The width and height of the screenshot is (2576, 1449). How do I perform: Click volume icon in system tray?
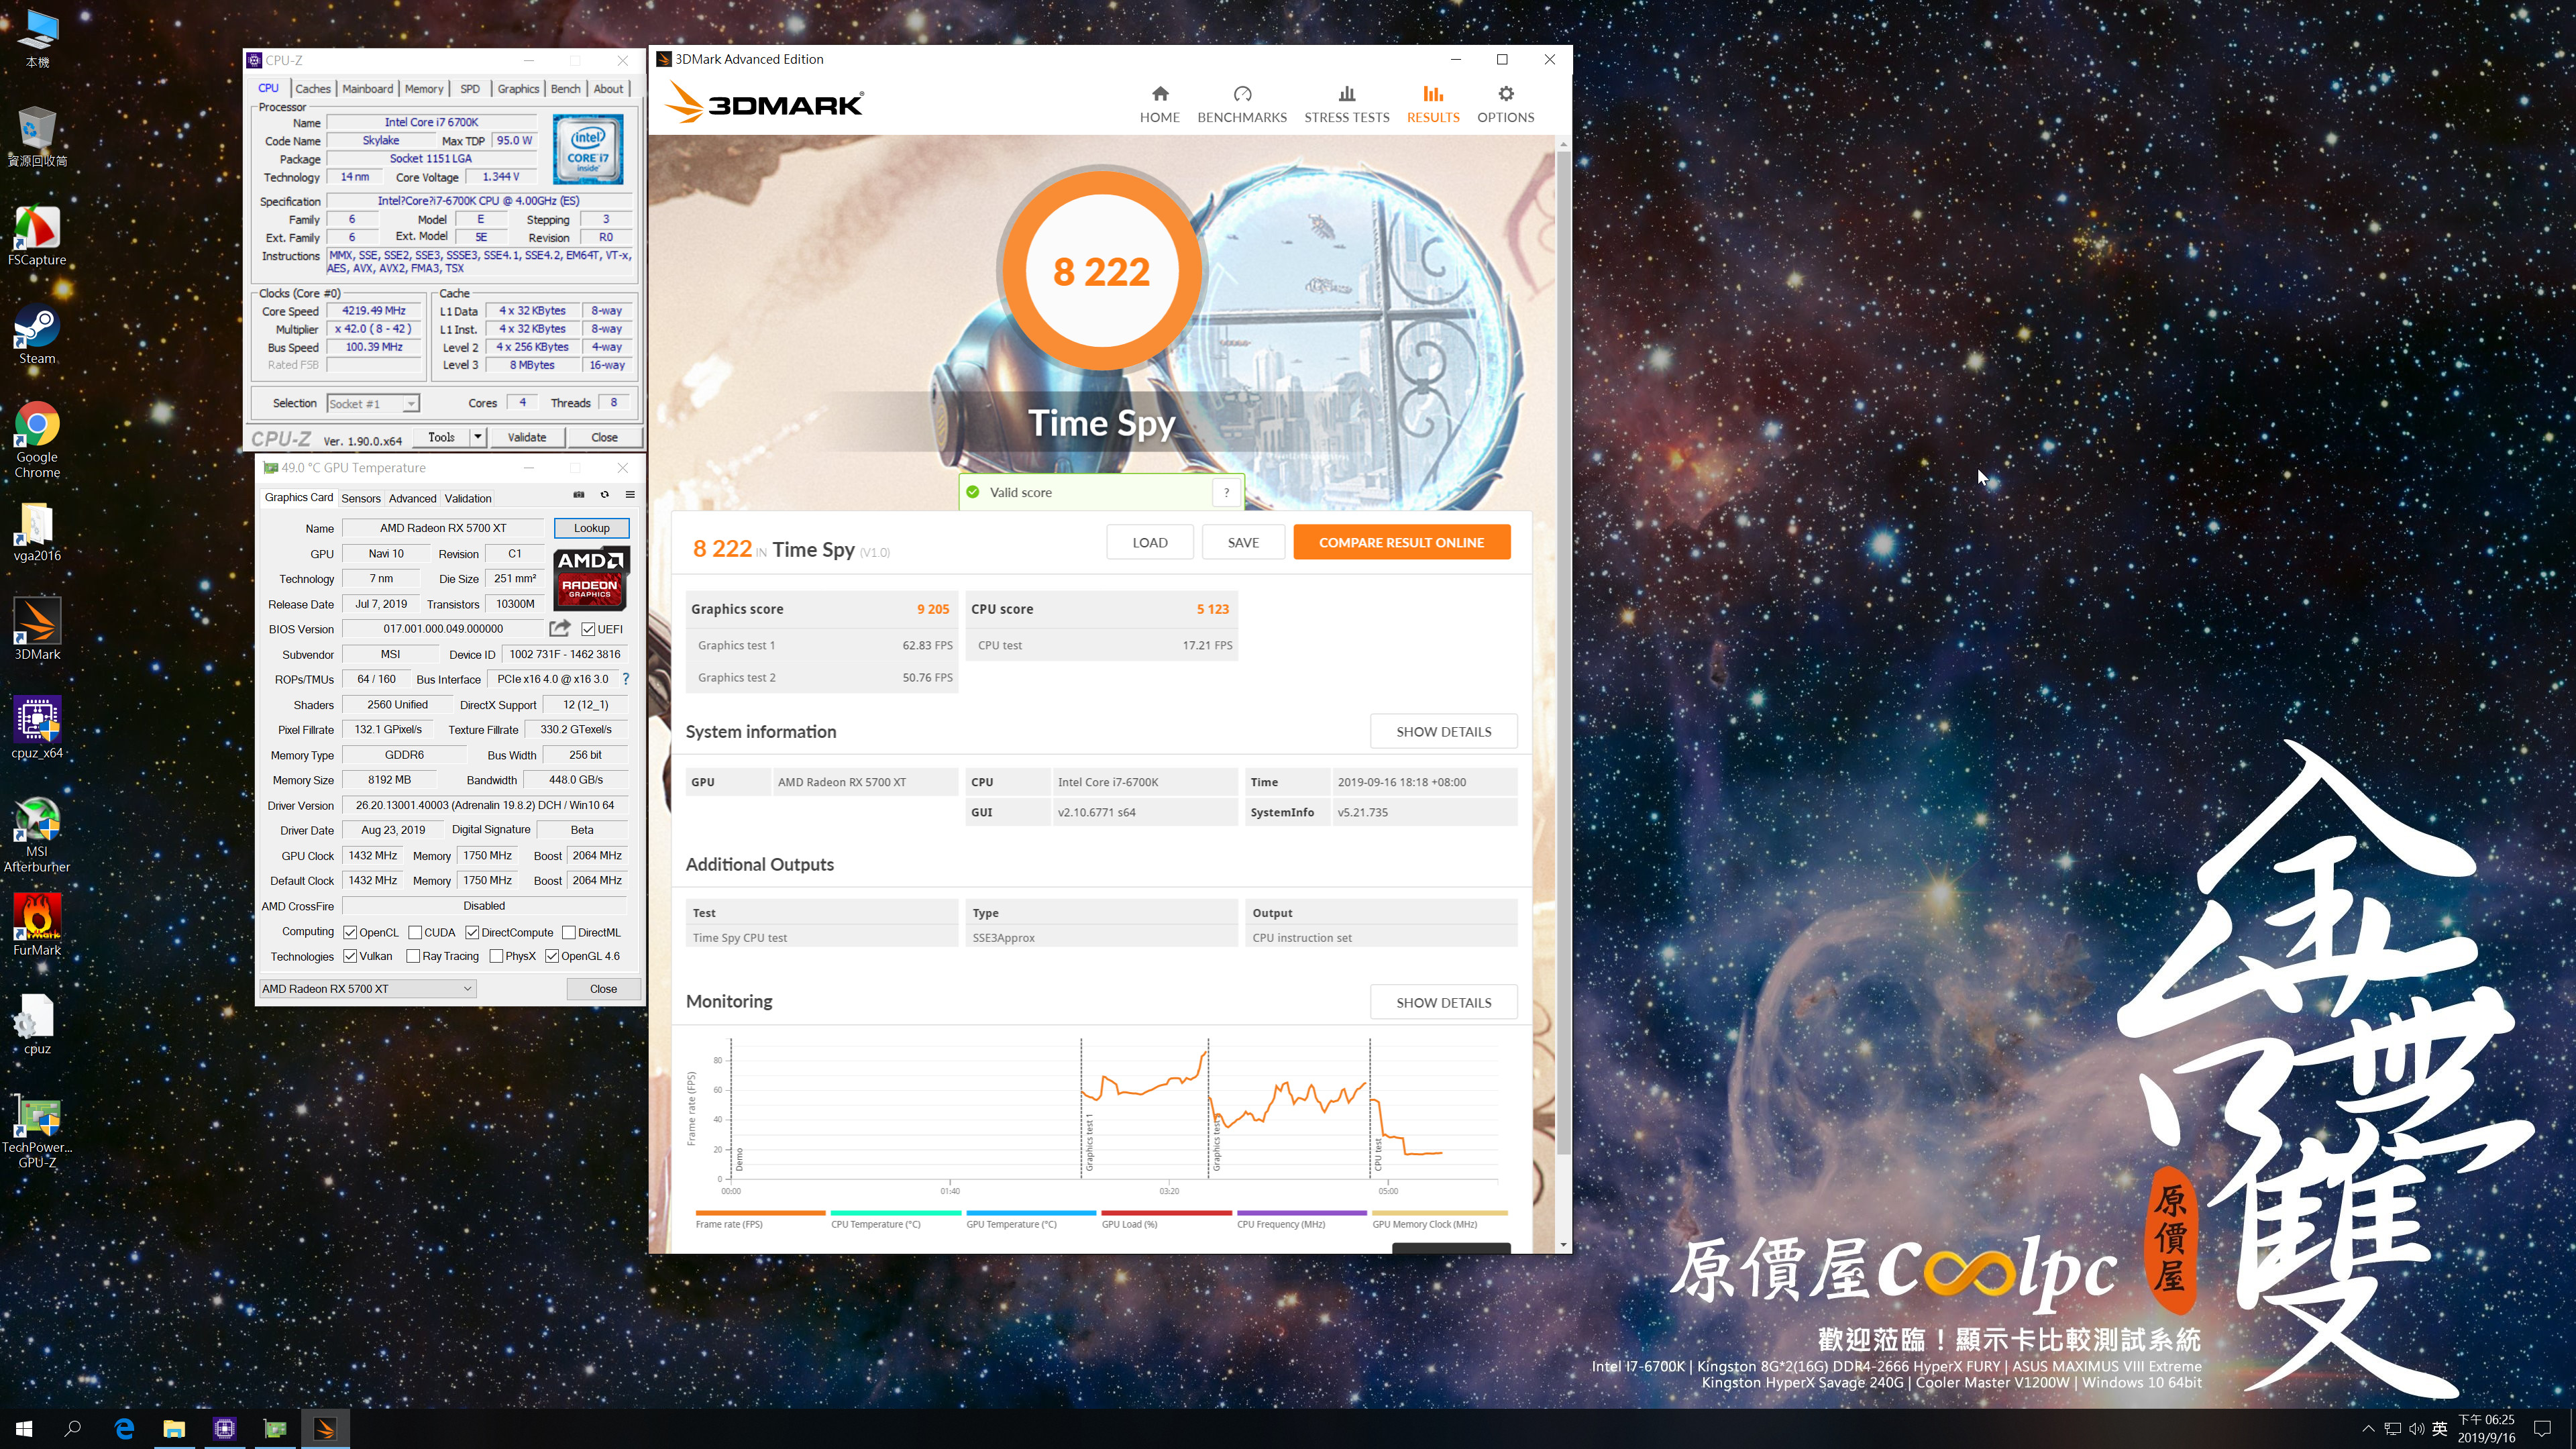(2416, 1429)
